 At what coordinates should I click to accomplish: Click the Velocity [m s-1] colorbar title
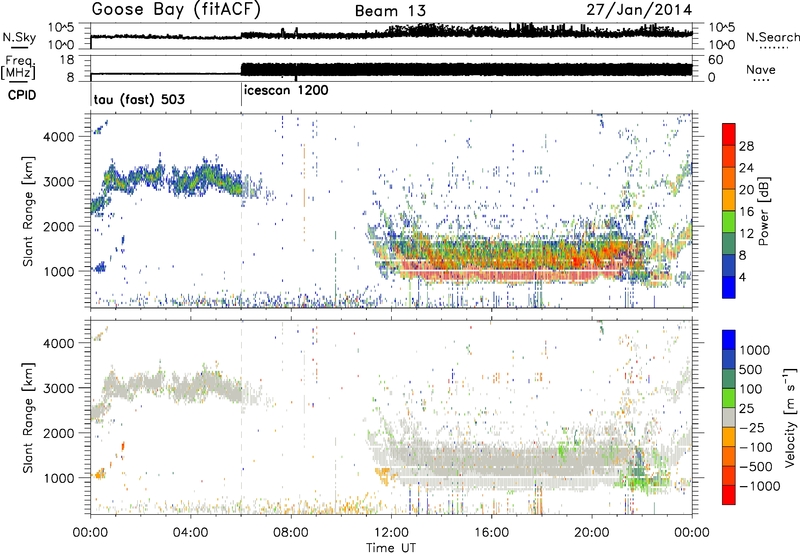(790, 417)
